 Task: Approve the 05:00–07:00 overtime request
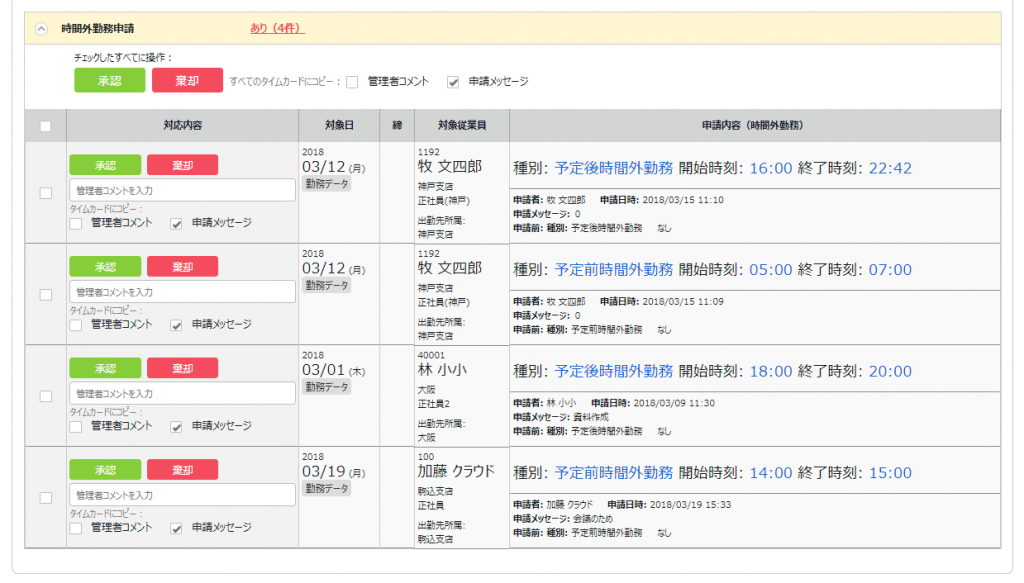click(x=105, y=266)
